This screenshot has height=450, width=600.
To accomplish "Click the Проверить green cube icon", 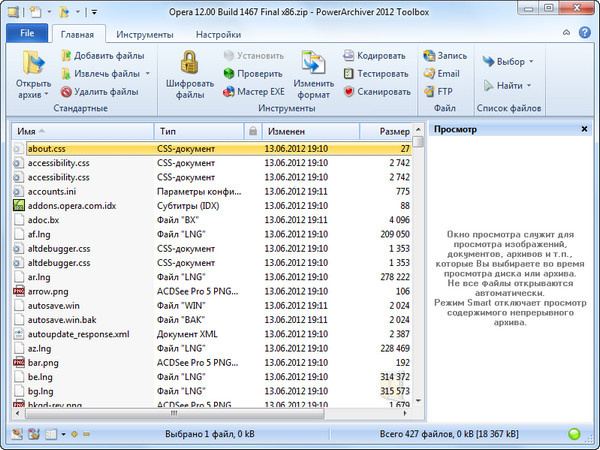I will coord(229,73).
